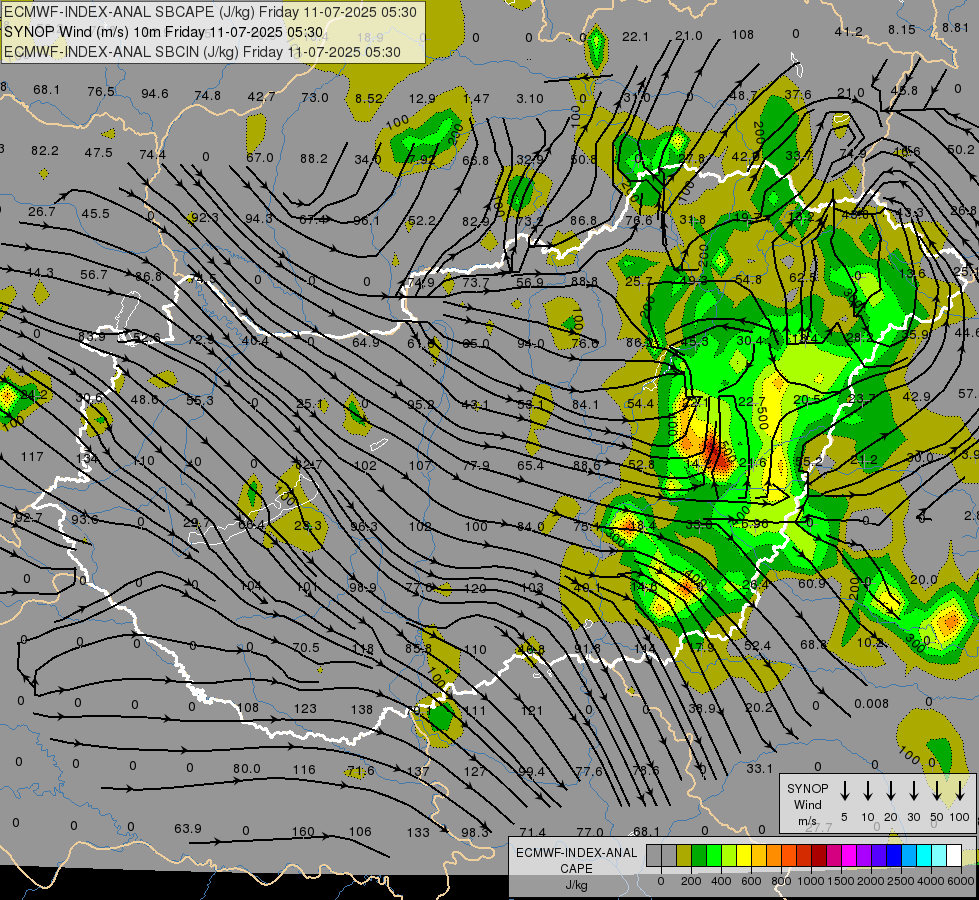979x900 pixels.
Task: Click the 137 value on the map
Action: click(x=418, y=771)
